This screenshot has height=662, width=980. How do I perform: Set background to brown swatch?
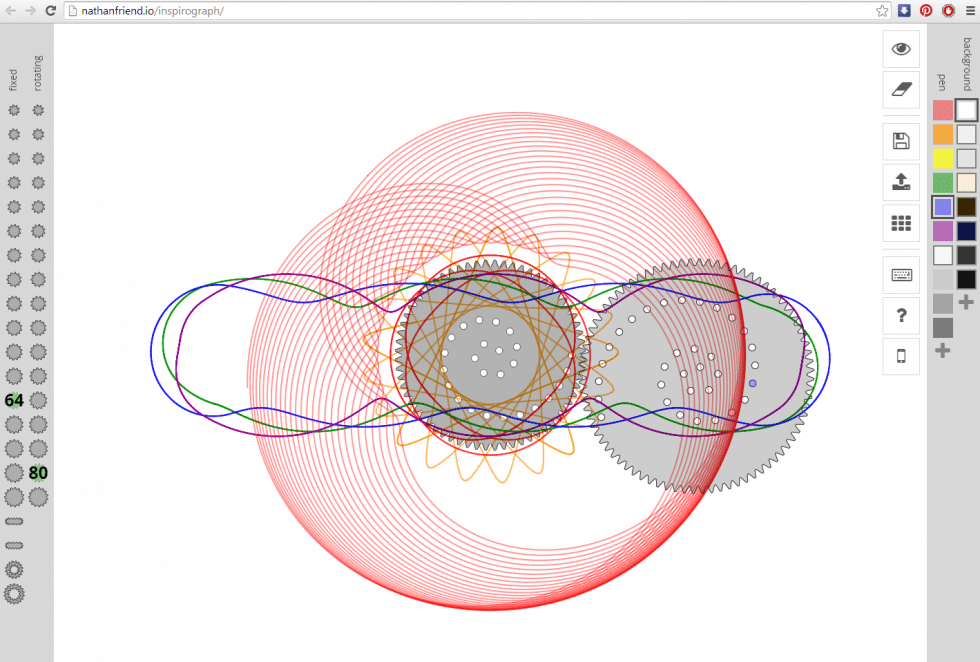[966, 207]
